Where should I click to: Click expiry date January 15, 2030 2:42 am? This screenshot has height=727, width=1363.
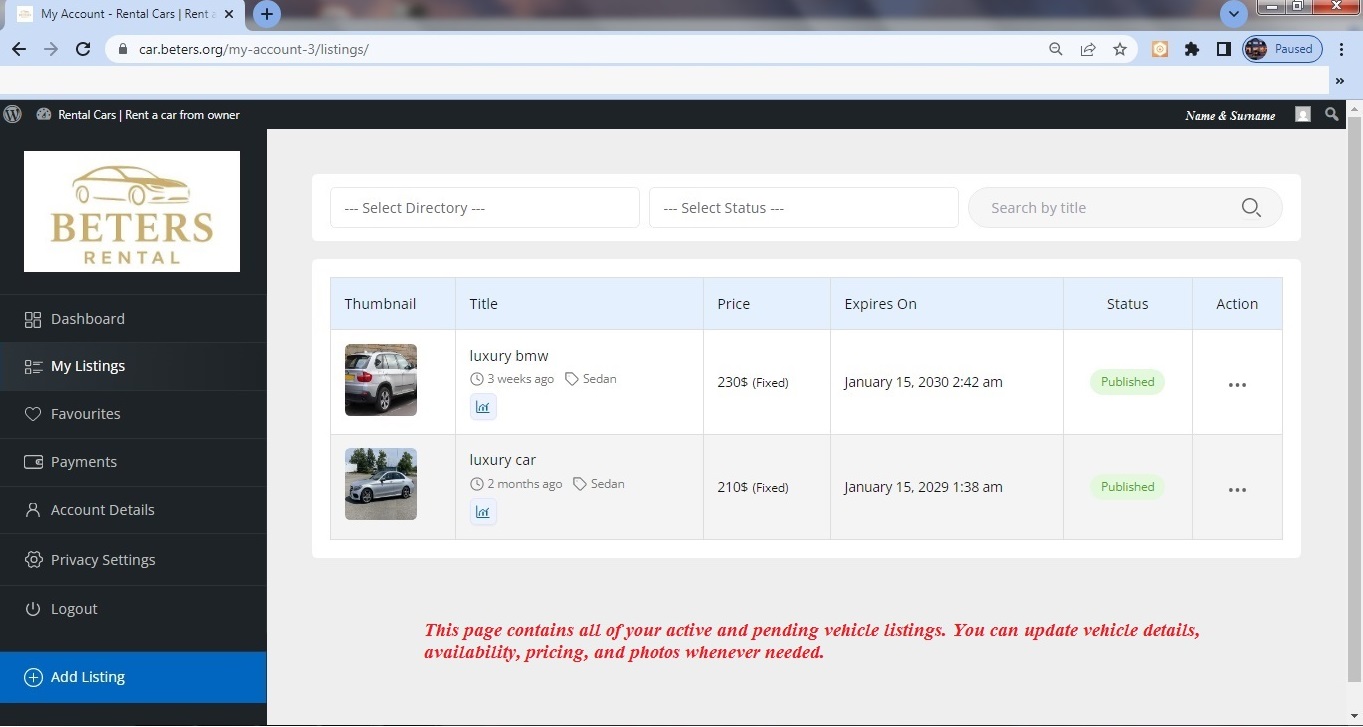pyautogui.click(x=923, y=382)
